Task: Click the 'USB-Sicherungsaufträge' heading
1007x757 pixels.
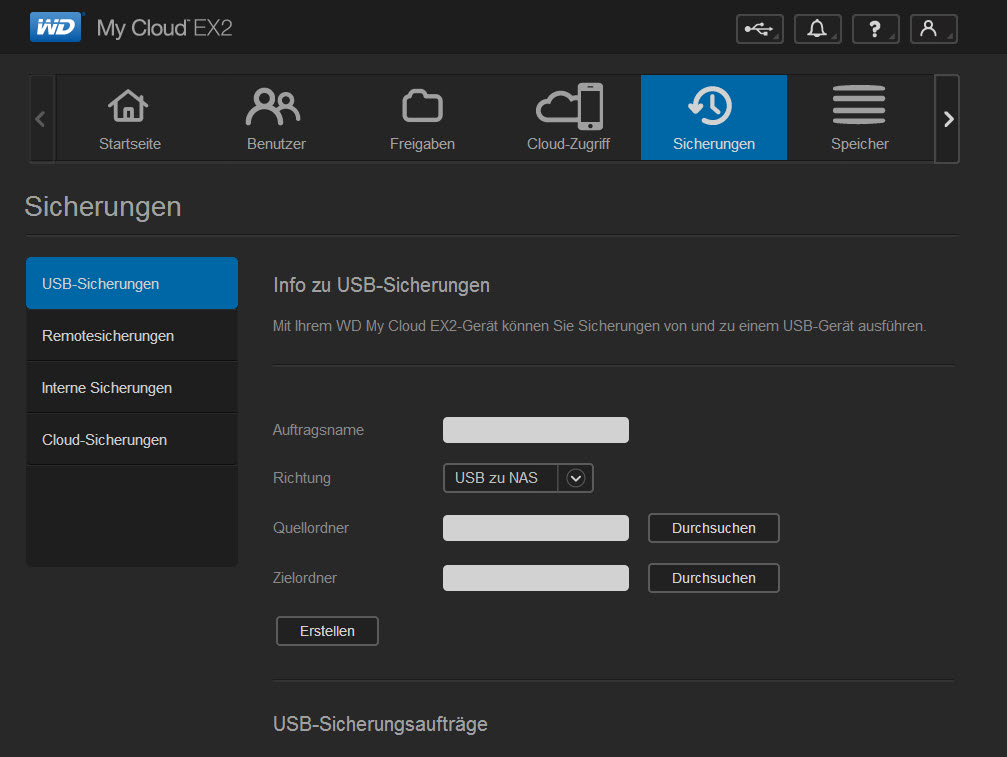Action: [380, 724]
